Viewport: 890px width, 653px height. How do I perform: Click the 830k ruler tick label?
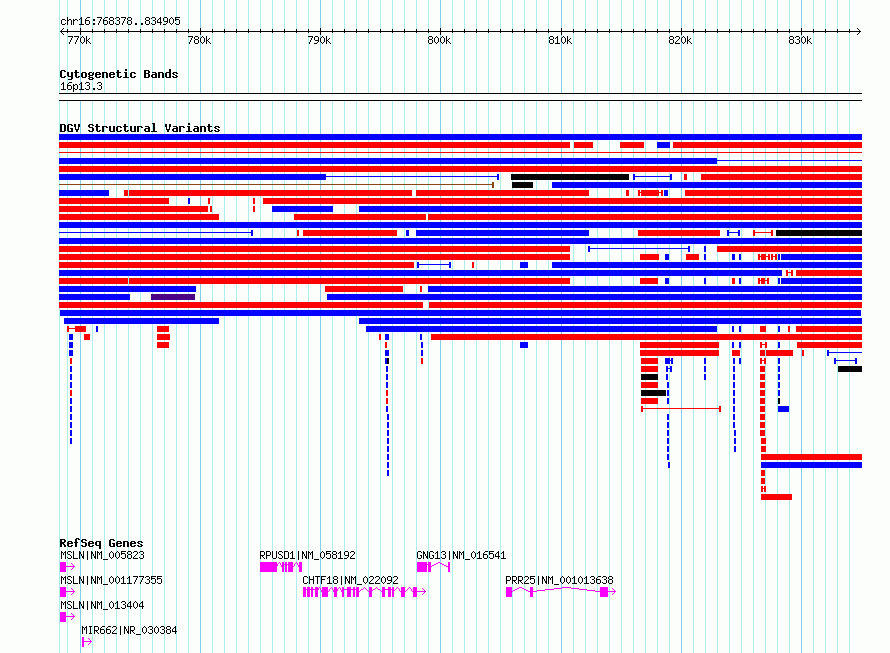click(x=800, y=40)
